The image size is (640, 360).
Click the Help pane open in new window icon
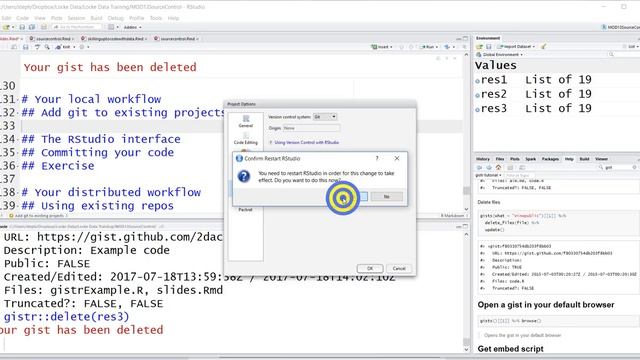pyautogui.click(x=522, y=168)
